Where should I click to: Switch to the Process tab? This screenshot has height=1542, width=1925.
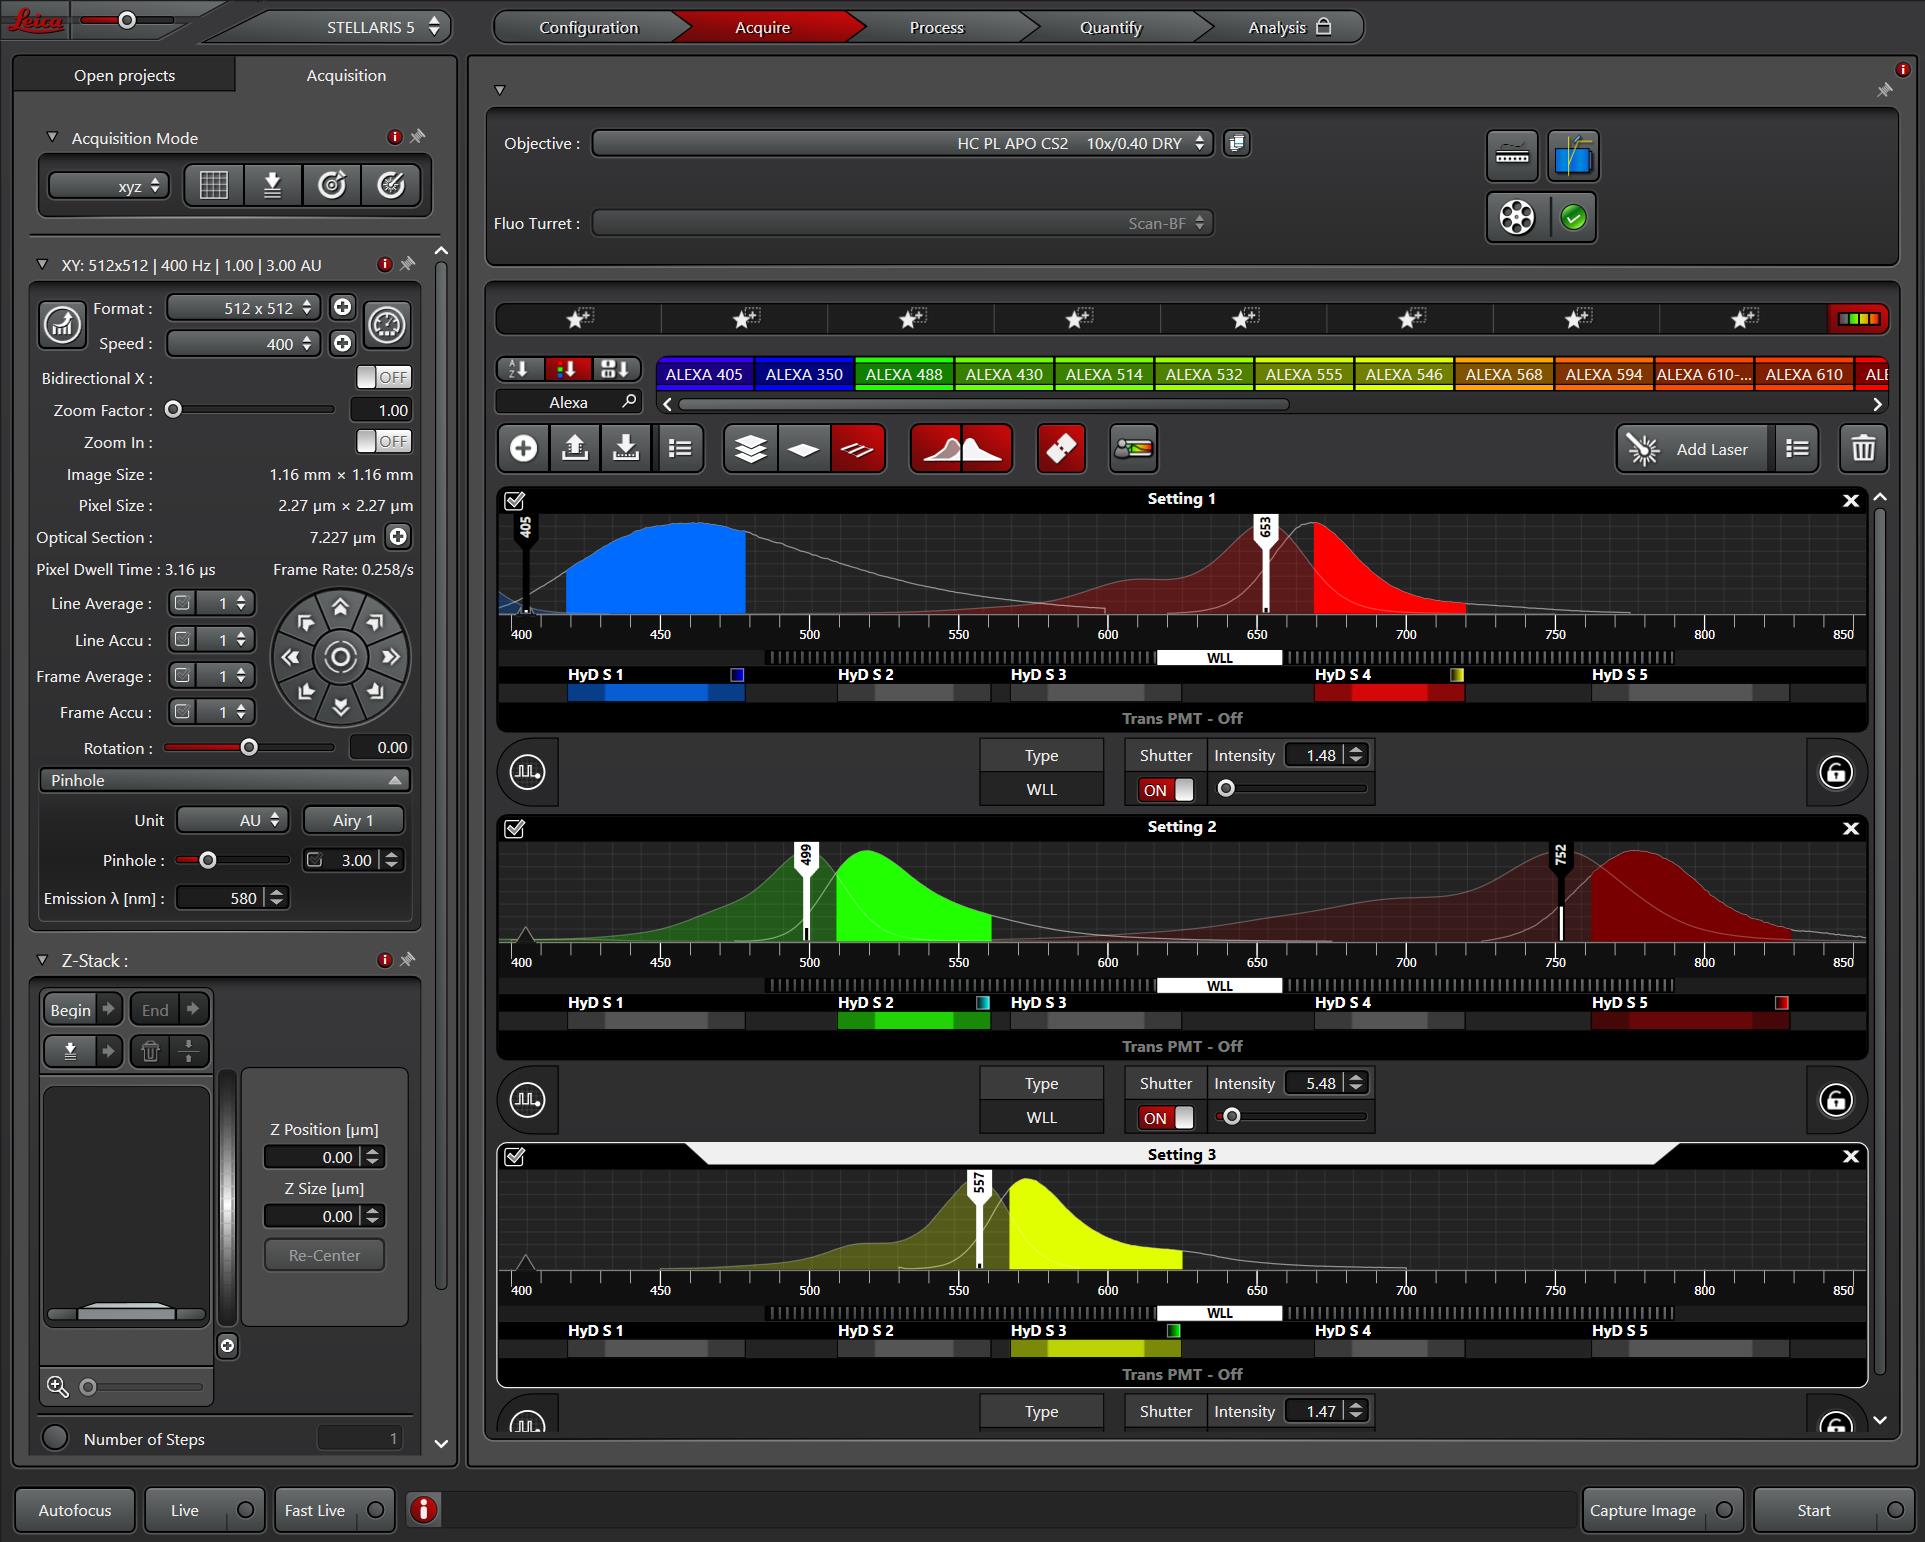[x=936, y=27]
